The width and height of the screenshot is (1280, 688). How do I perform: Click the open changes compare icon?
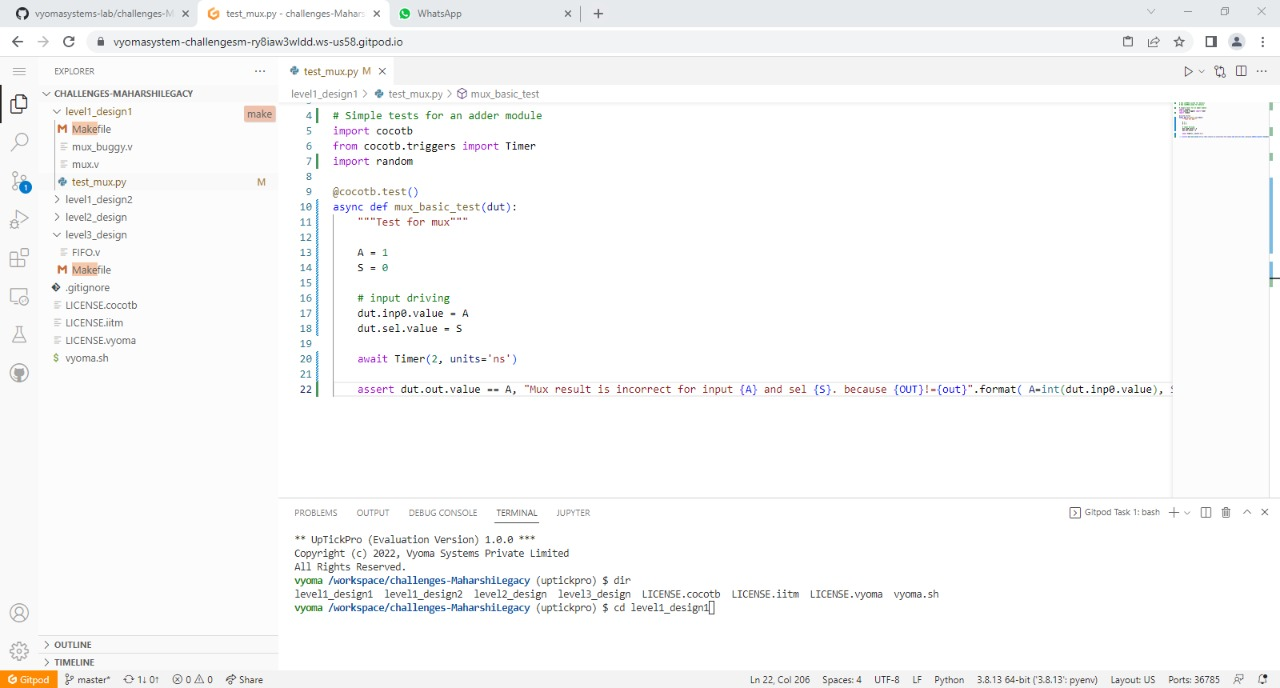click(x=1220, y=72)
